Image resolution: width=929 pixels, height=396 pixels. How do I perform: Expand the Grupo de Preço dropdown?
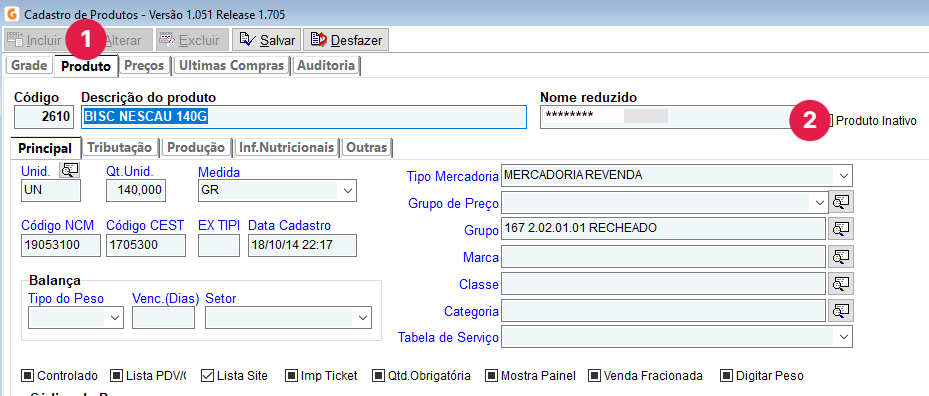pyautogui.click(x=819, y=202)
